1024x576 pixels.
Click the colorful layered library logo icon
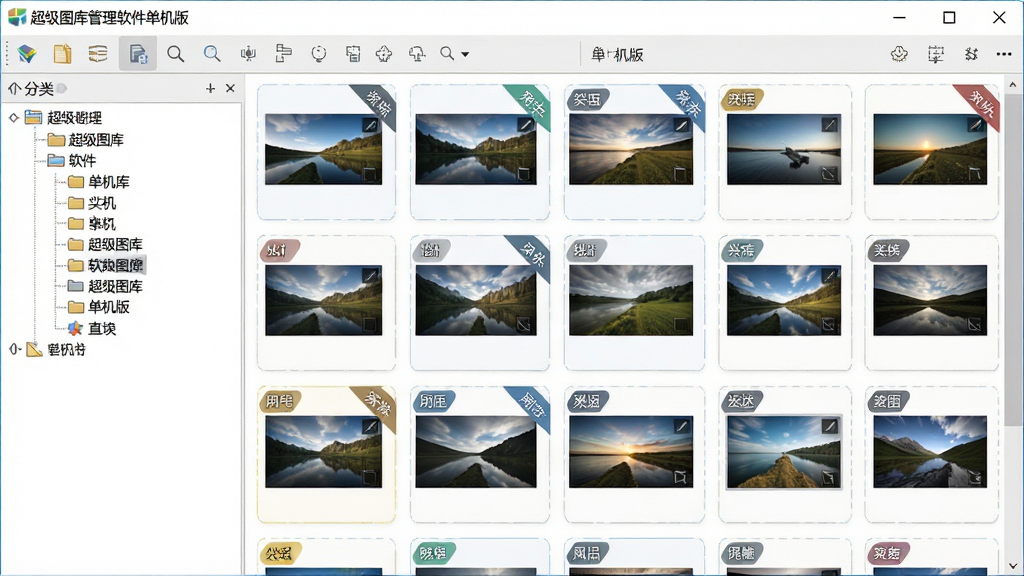coord(27,54)
